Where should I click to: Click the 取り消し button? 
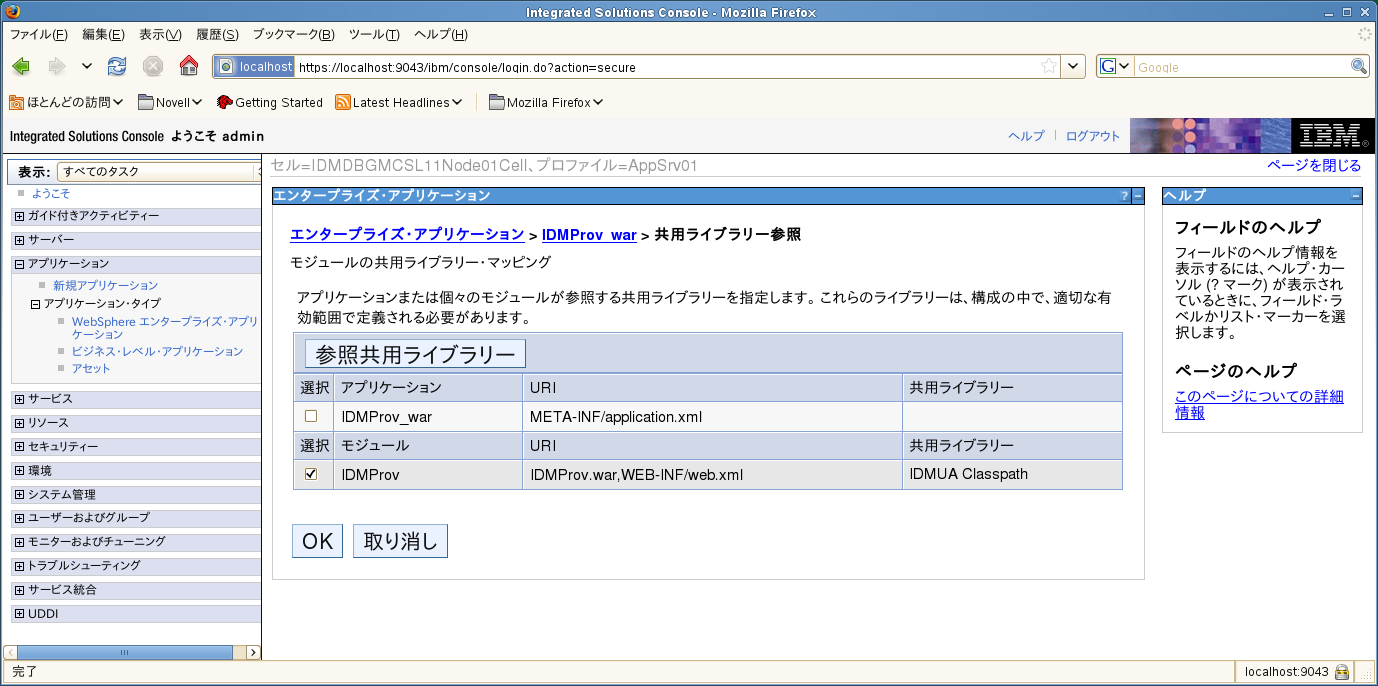[x=400, y=541]
